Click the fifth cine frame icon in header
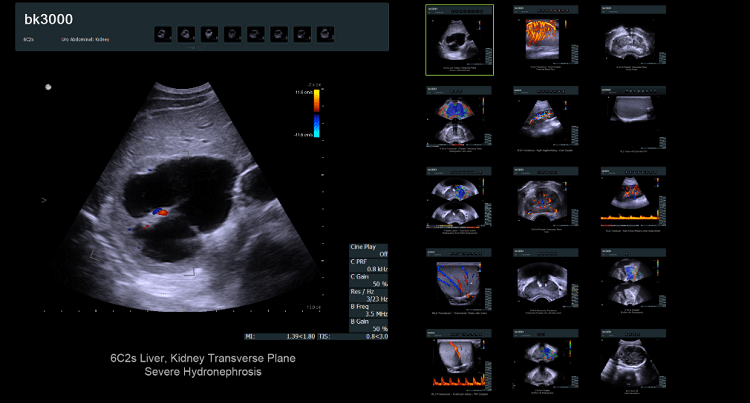The width and height of the screenshot is (750, 403). [255, 34]
